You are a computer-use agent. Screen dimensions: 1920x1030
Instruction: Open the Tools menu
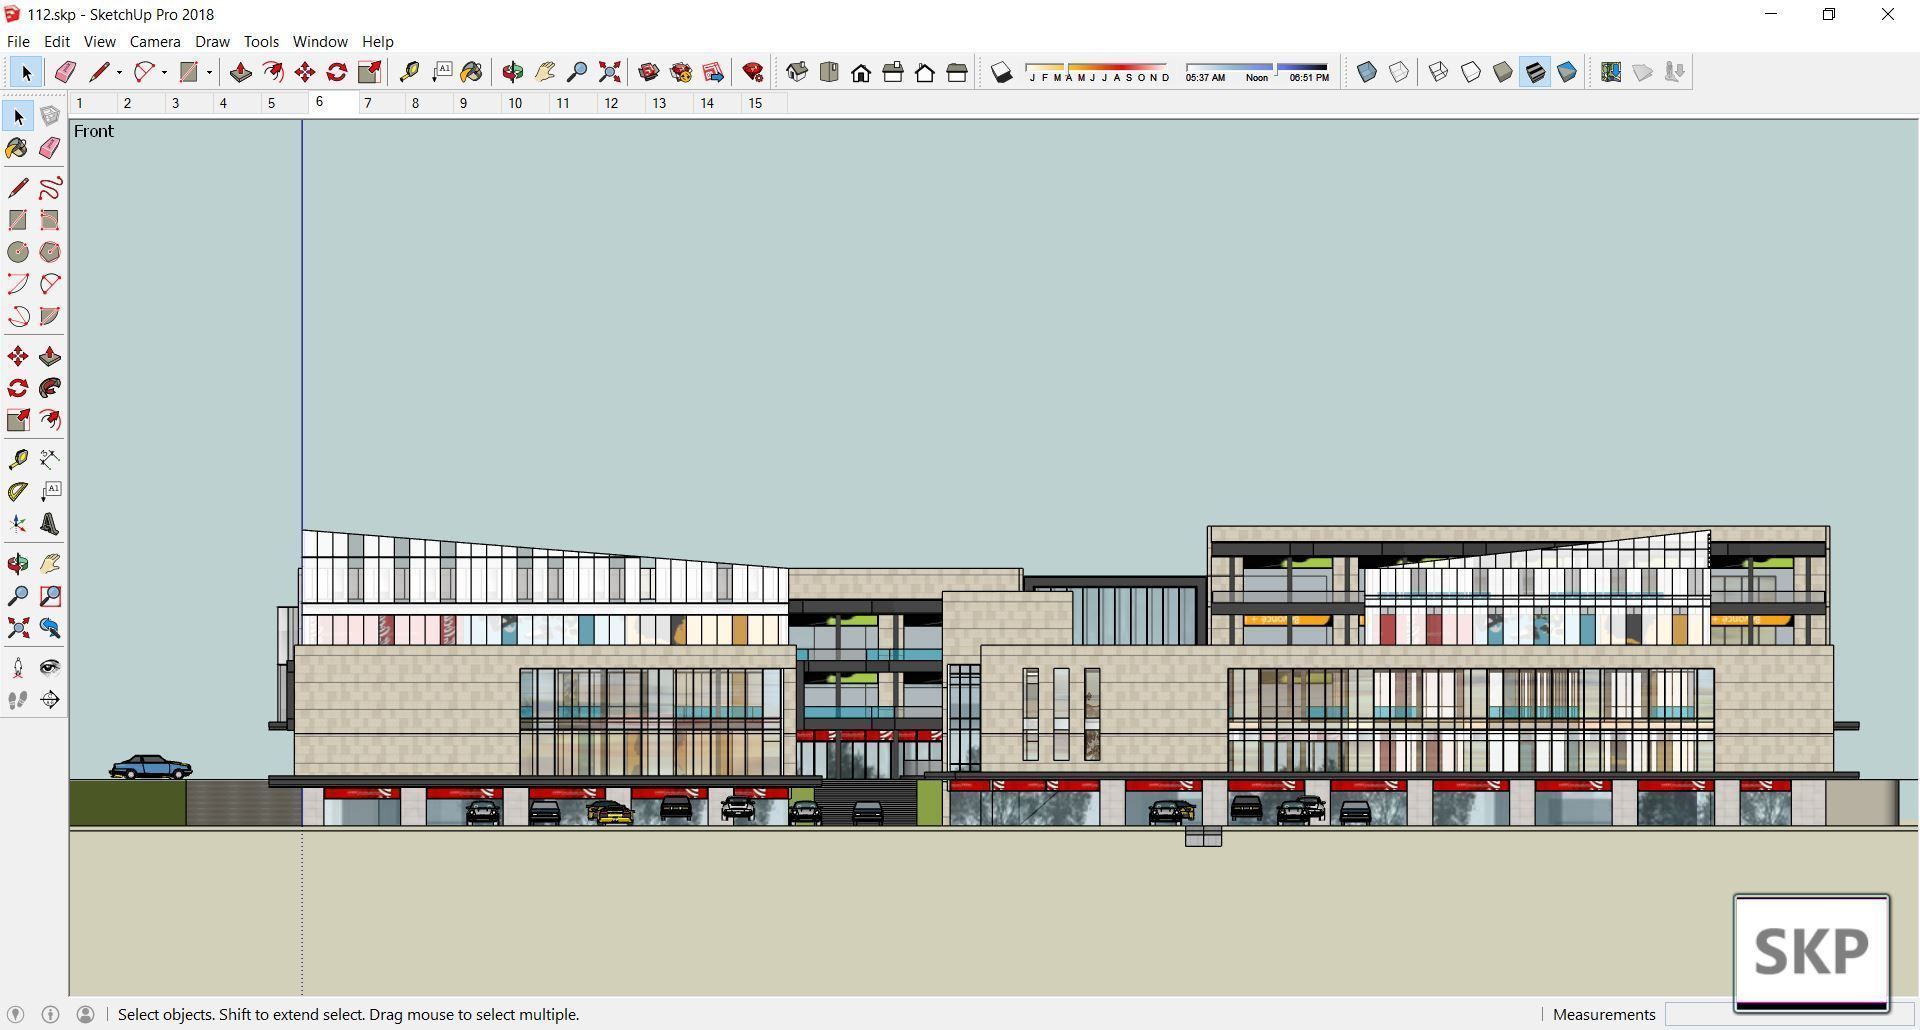261,42
